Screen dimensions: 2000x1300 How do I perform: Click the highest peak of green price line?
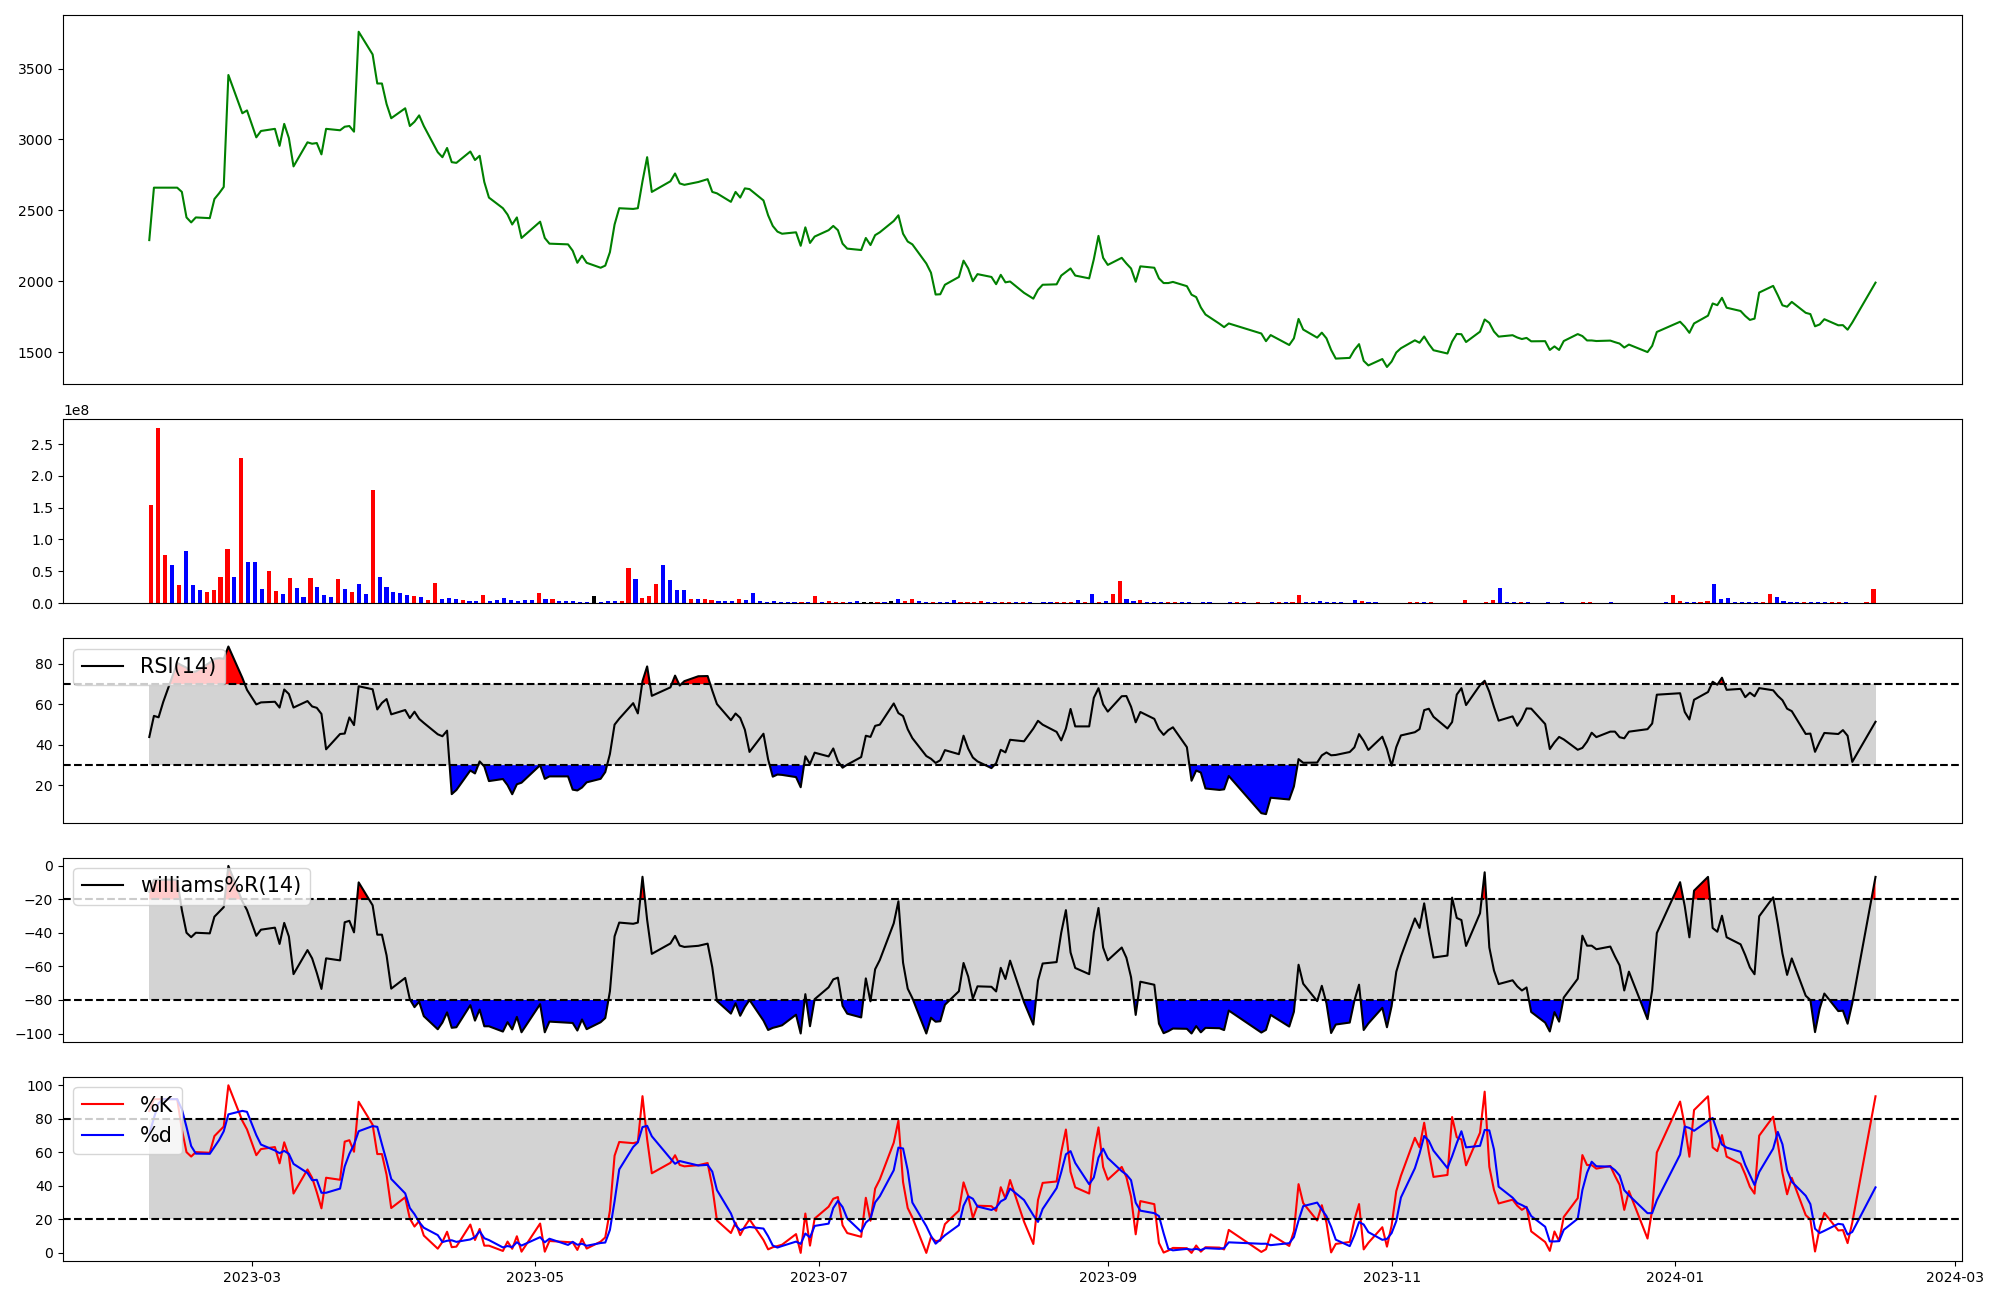coord(358,33)
